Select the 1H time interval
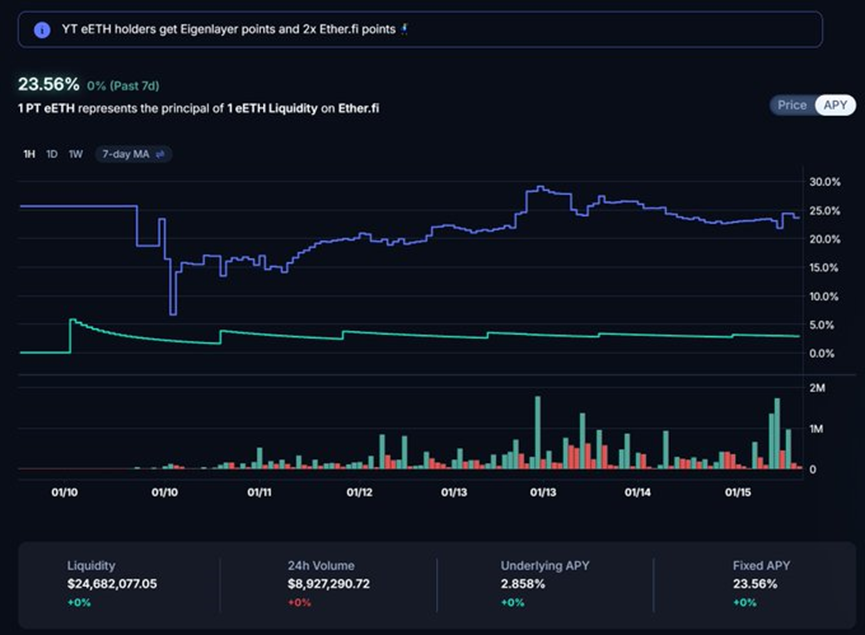Screen dimensions: 865x635 pyautogui.click(x=29, y=154)
